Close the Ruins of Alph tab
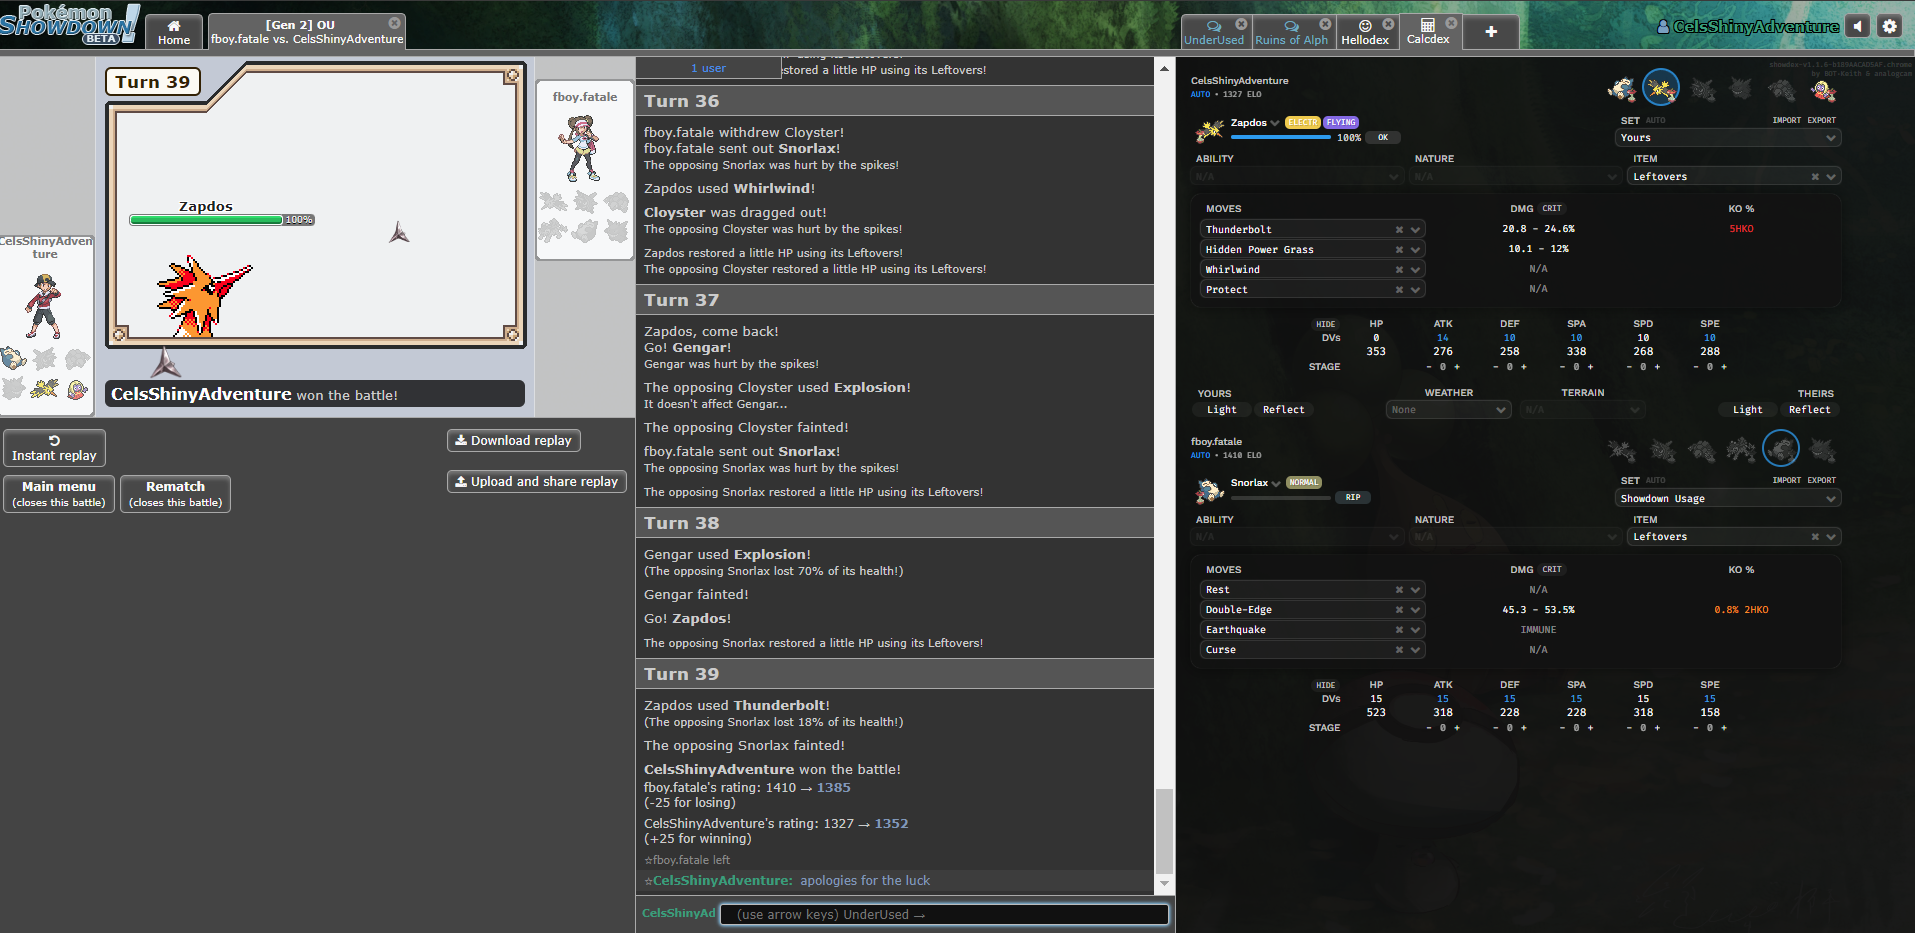 1325,24
